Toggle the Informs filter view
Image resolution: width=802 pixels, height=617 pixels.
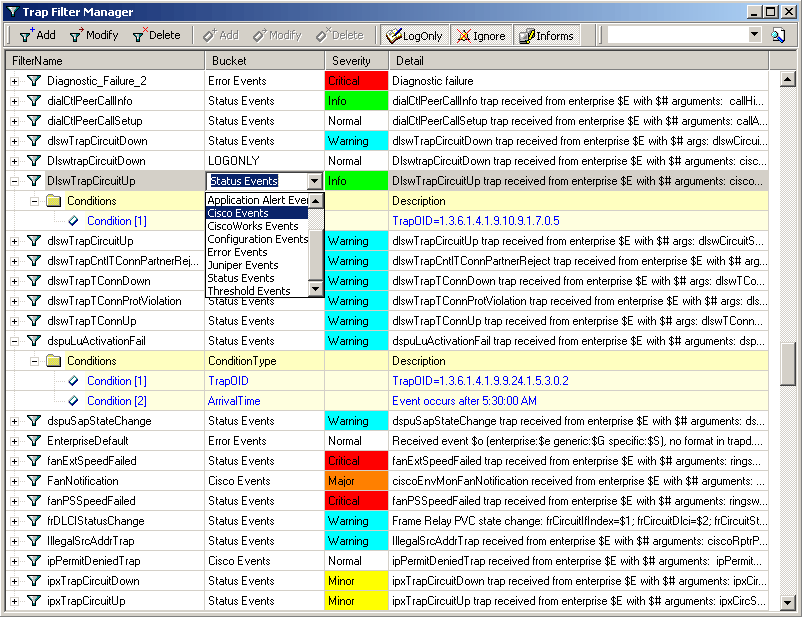[546, 35]
